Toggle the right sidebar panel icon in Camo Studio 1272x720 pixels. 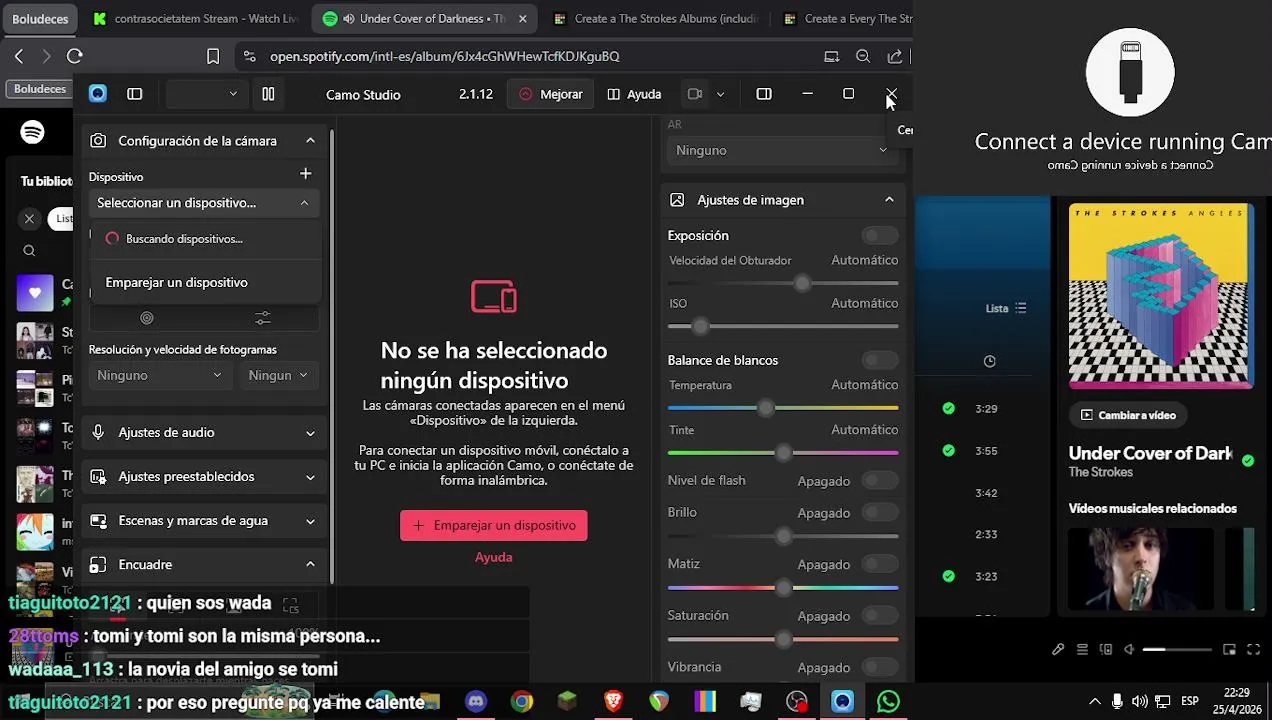pyautogui.click(x=764, y=94)
